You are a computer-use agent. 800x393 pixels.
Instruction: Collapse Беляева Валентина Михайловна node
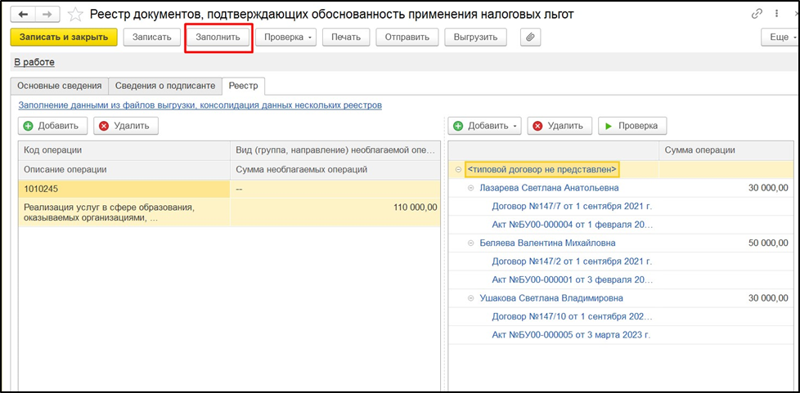point(470,243)
